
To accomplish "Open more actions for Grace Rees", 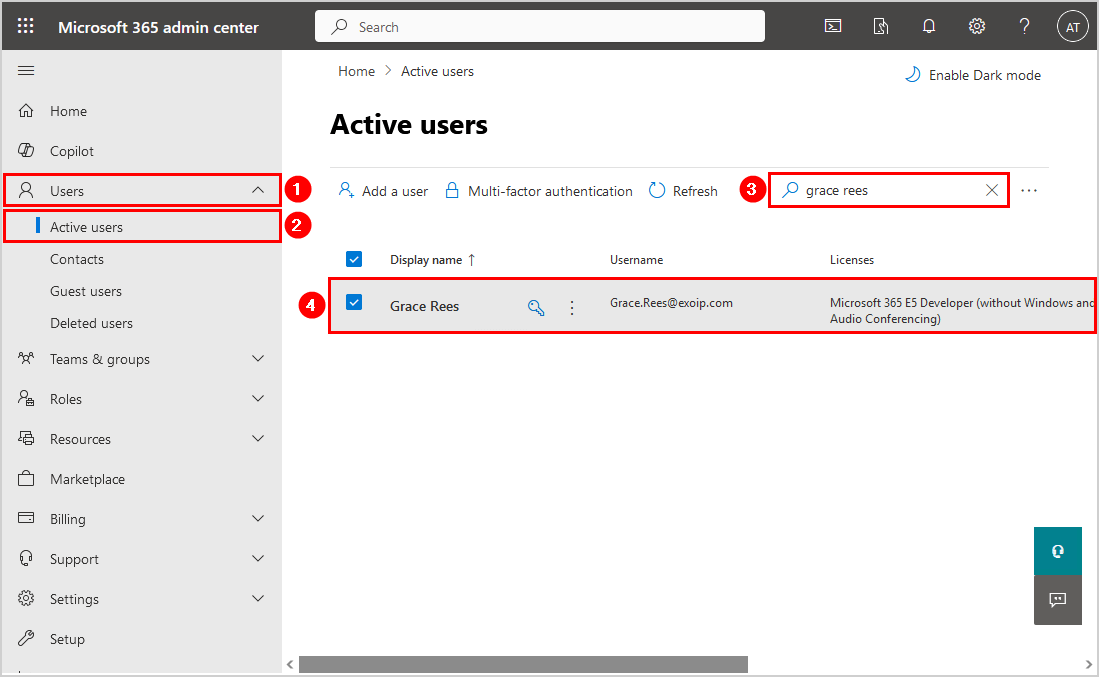I will click(572, 308).
